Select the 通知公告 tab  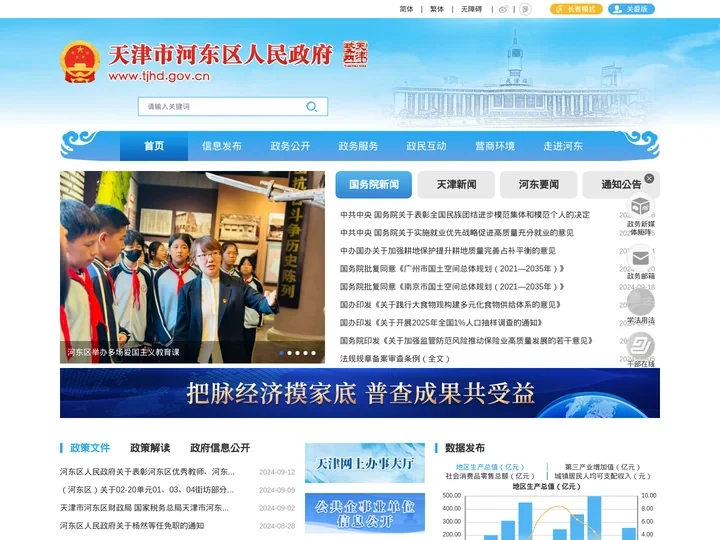[621, 185]
